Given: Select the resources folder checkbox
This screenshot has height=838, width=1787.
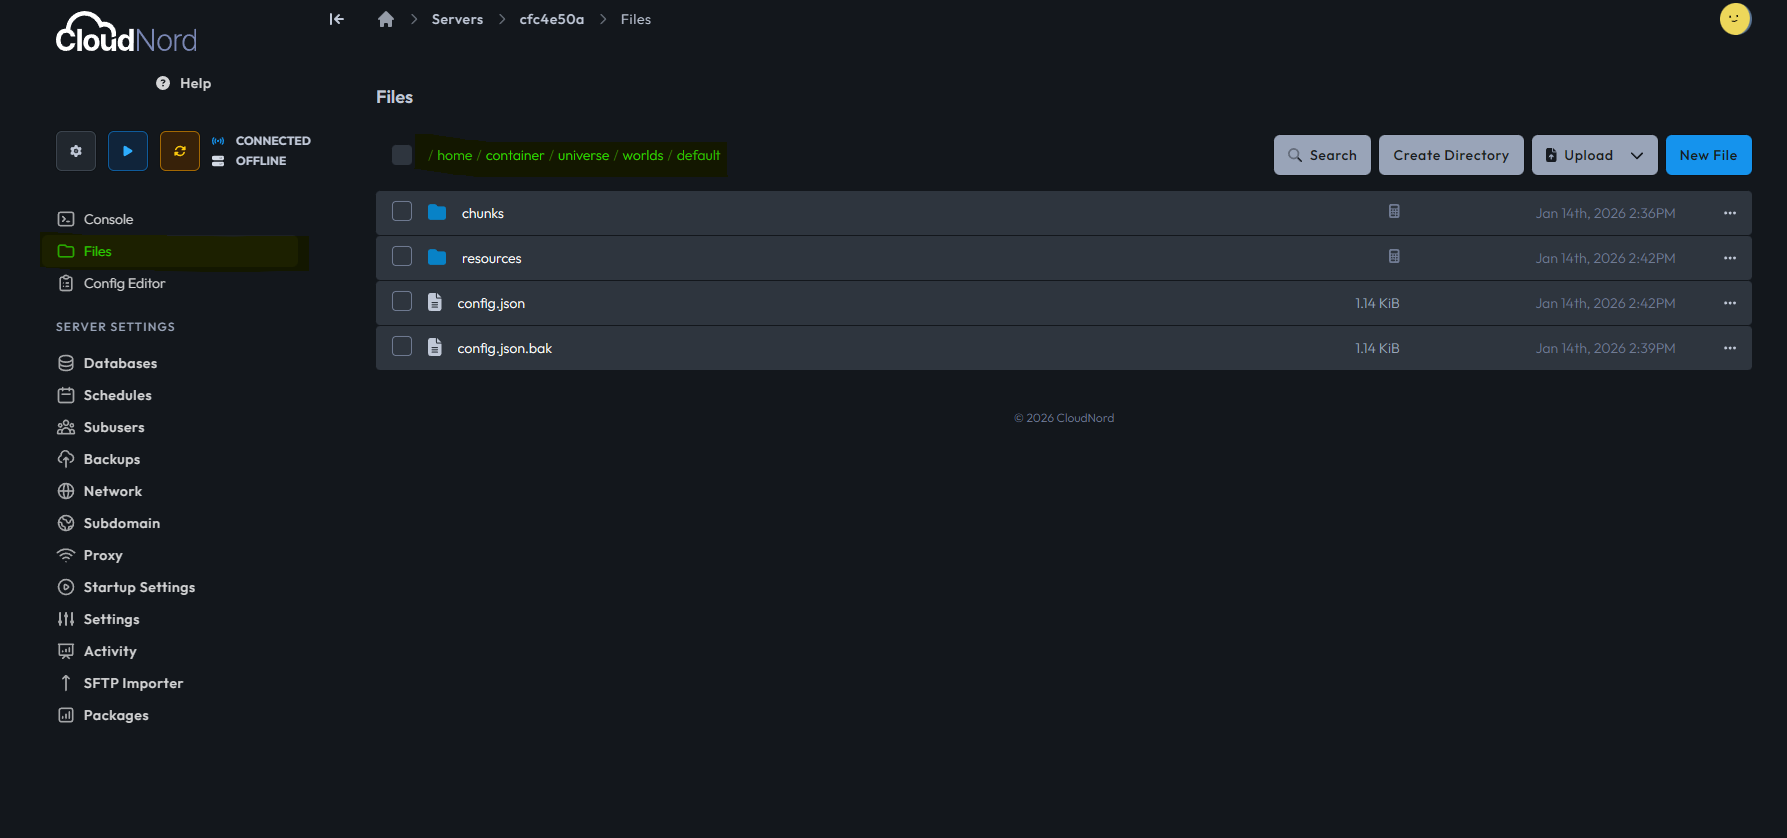Looking at the screenshot, I should point(402,257).
